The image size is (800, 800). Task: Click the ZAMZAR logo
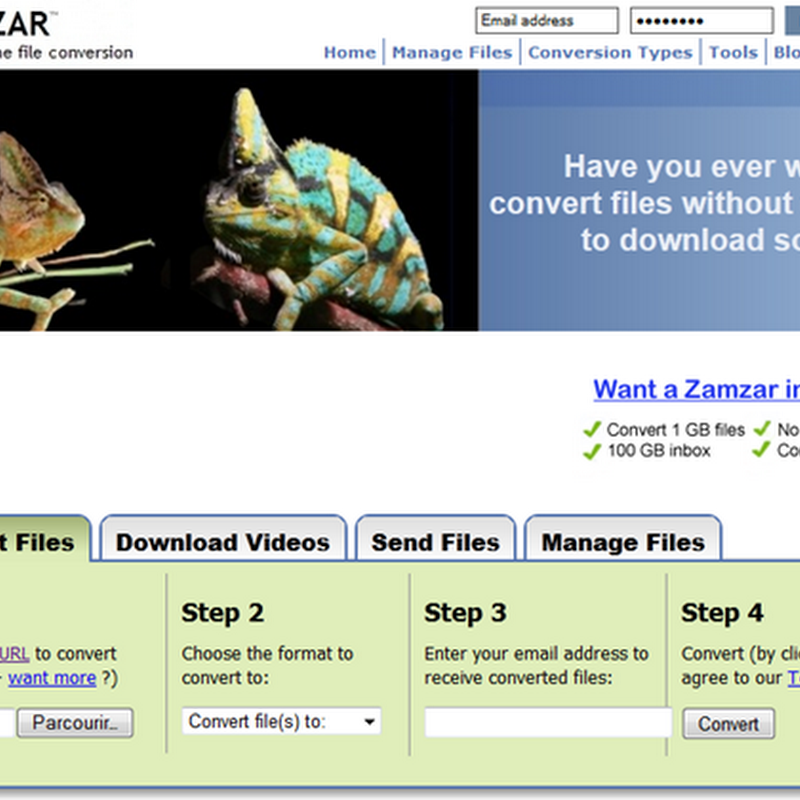26,24
